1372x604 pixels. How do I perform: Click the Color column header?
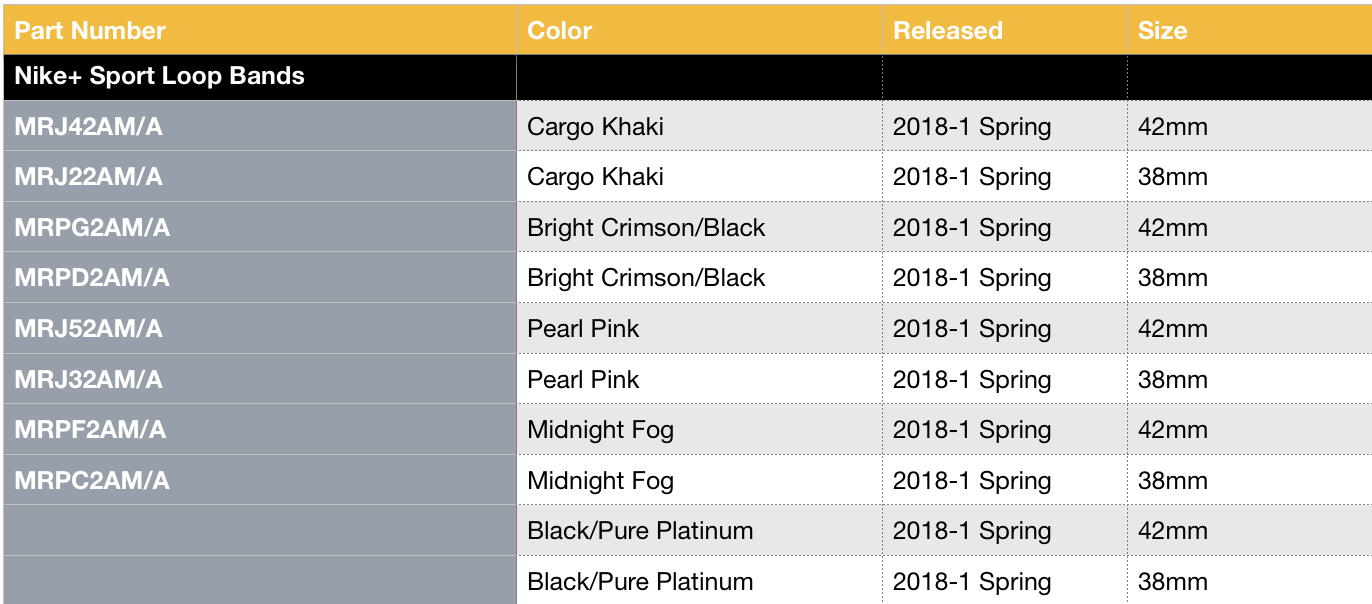(560, 31)
